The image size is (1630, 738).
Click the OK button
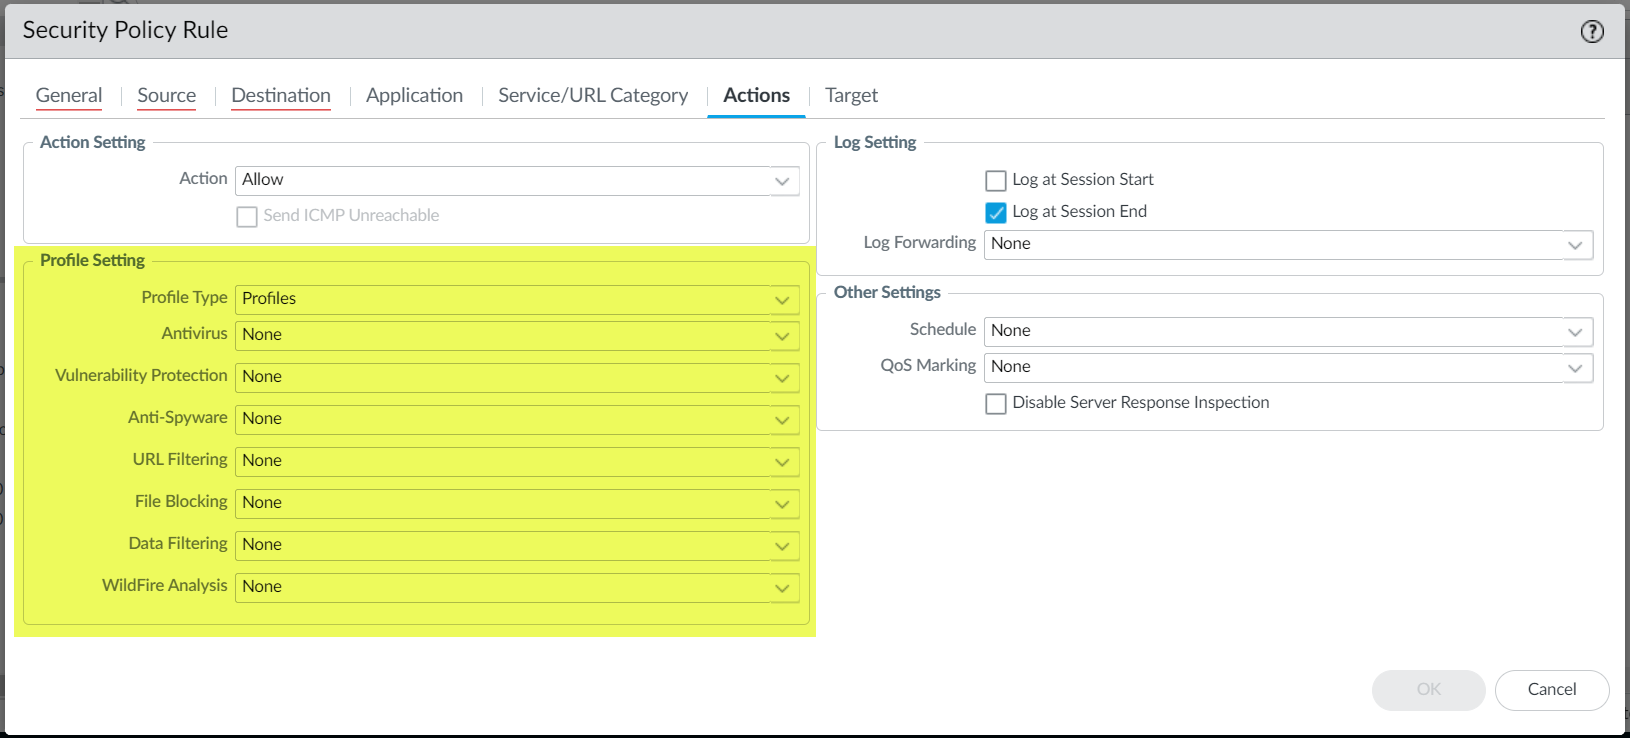coord(1428,690)
